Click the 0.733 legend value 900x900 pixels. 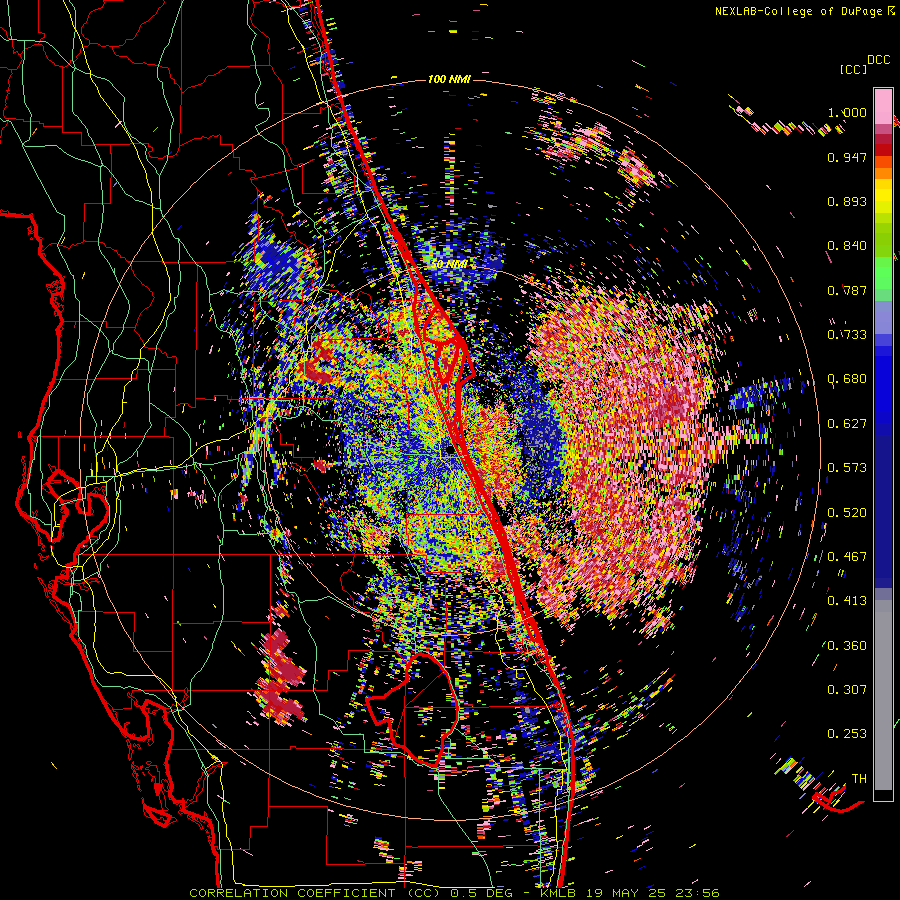[x=847, y=335]
